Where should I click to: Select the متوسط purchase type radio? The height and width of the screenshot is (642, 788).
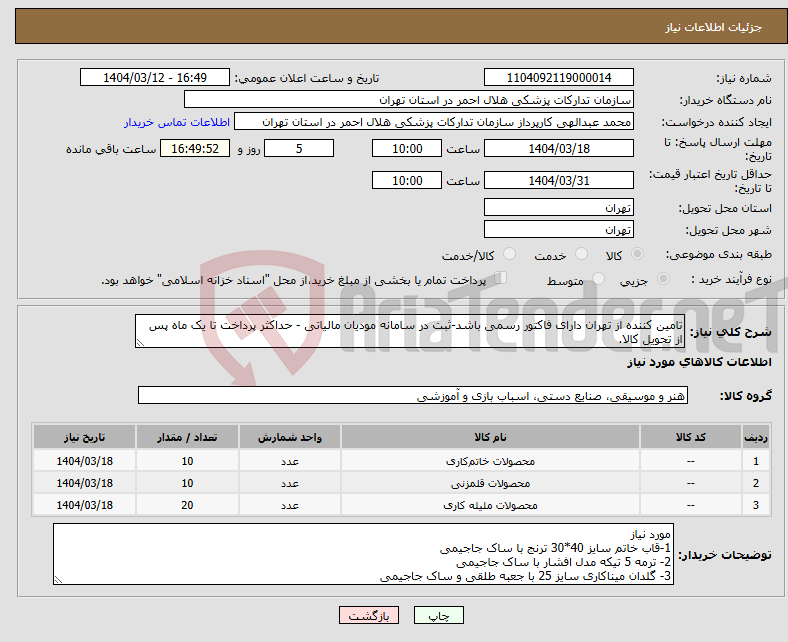coord(598,279)
